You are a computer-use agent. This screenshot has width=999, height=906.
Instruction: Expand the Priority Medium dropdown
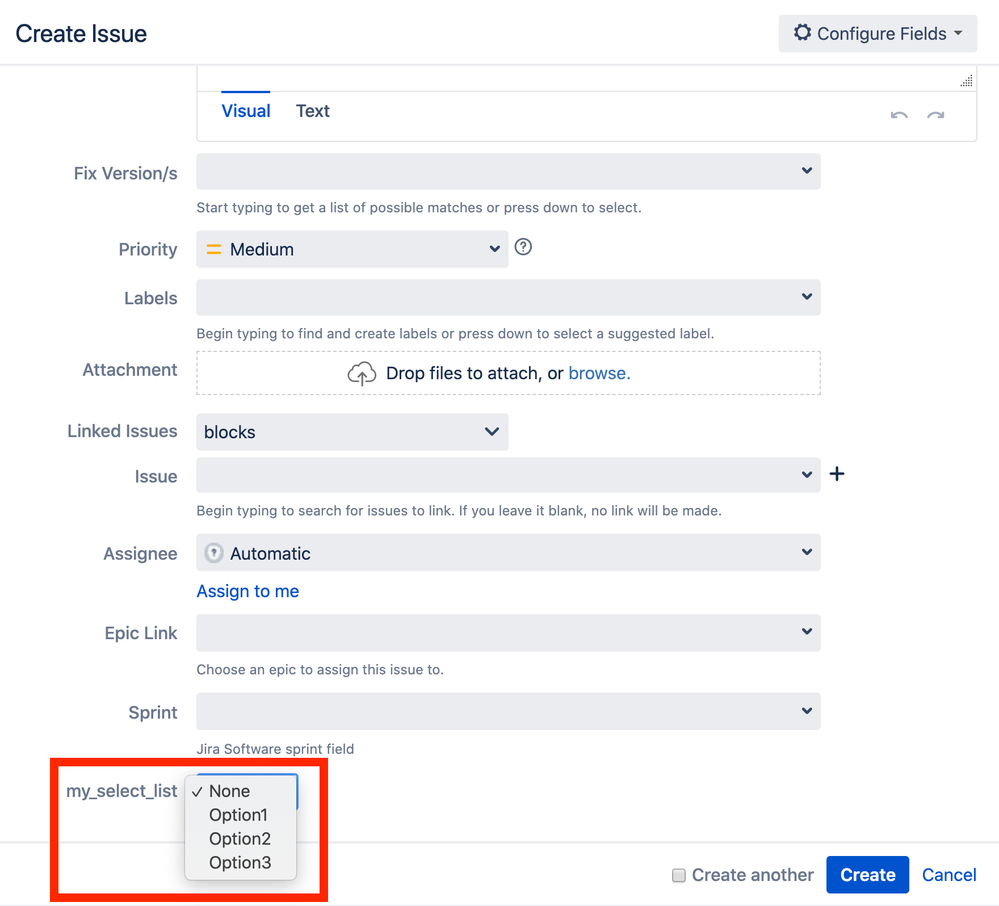[352, 249]
